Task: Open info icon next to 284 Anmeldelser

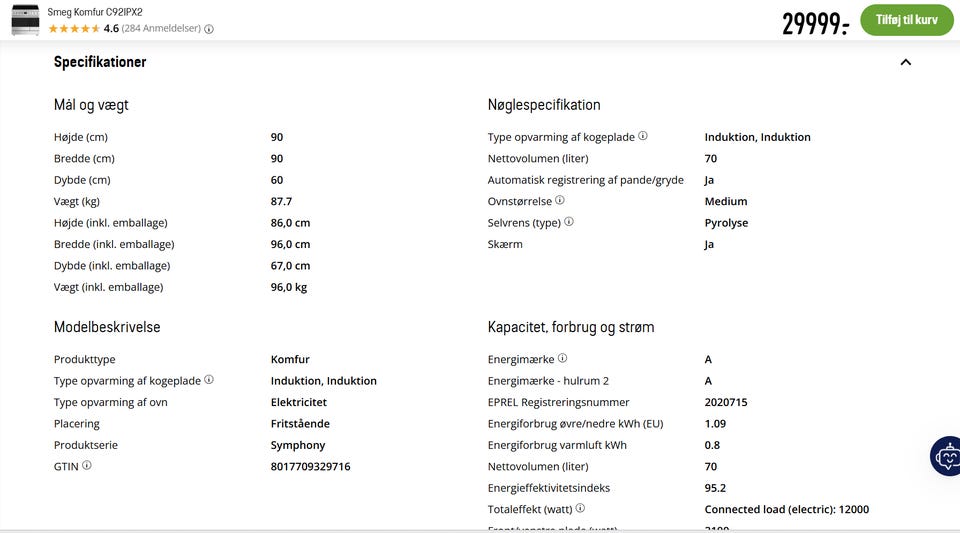Action: tap(209, 29)
